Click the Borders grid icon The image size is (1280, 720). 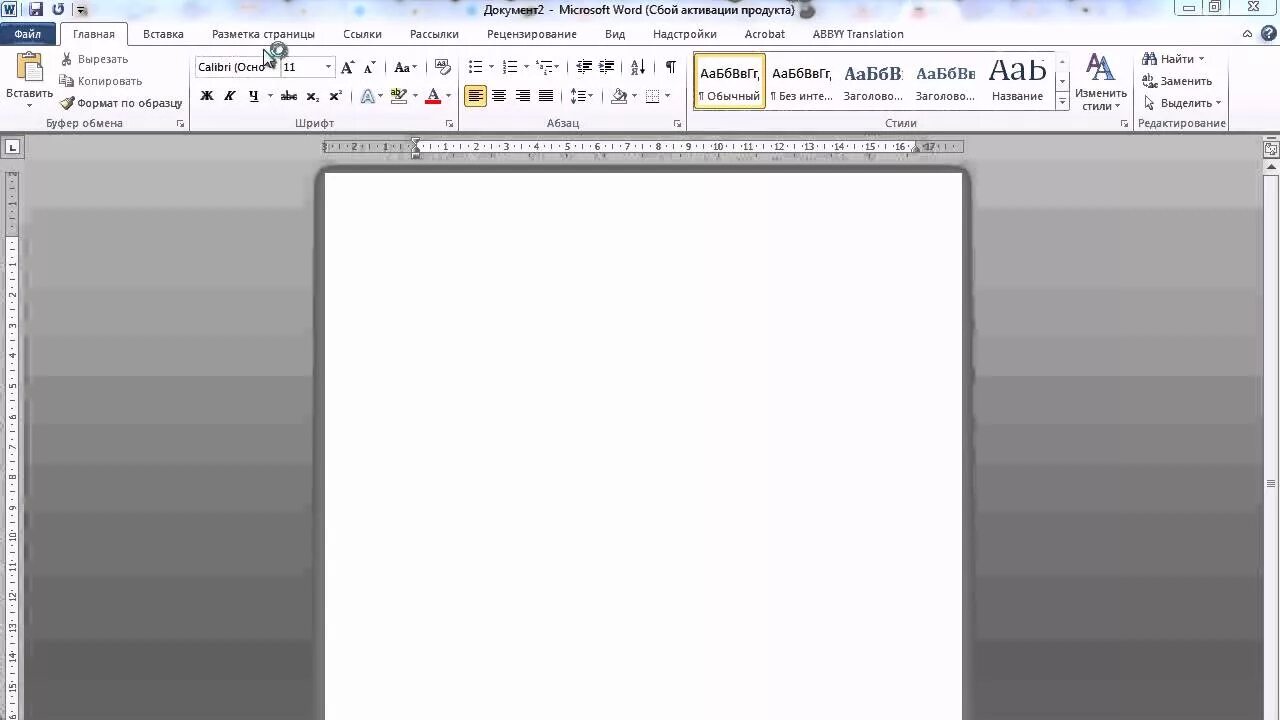coord(653,96)
